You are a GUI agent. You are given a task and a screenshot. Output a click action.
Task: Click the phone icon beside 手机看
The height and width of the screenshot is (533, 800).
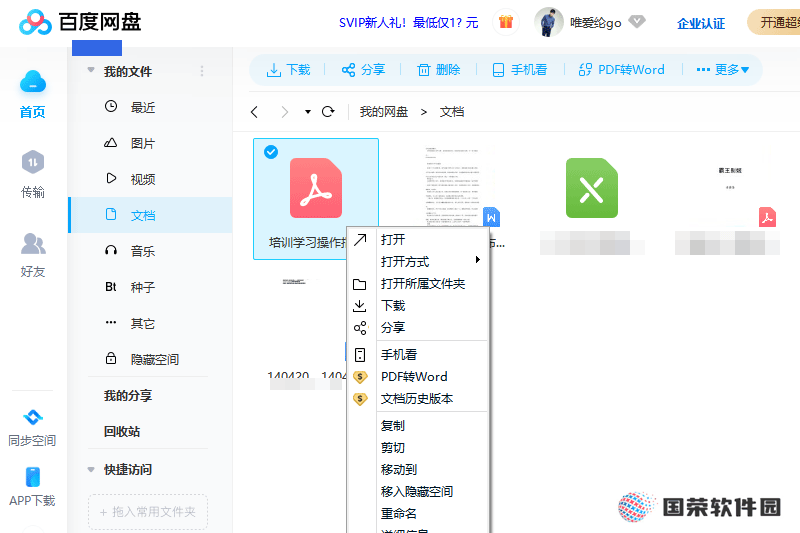[x=360, y=355]
